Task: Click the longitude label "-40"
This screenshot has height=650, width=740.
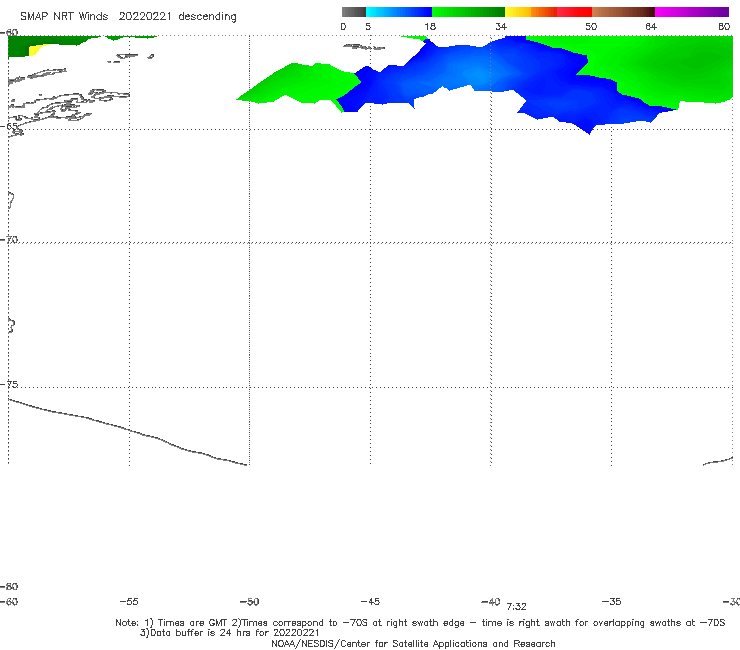Action: [491, 602]
